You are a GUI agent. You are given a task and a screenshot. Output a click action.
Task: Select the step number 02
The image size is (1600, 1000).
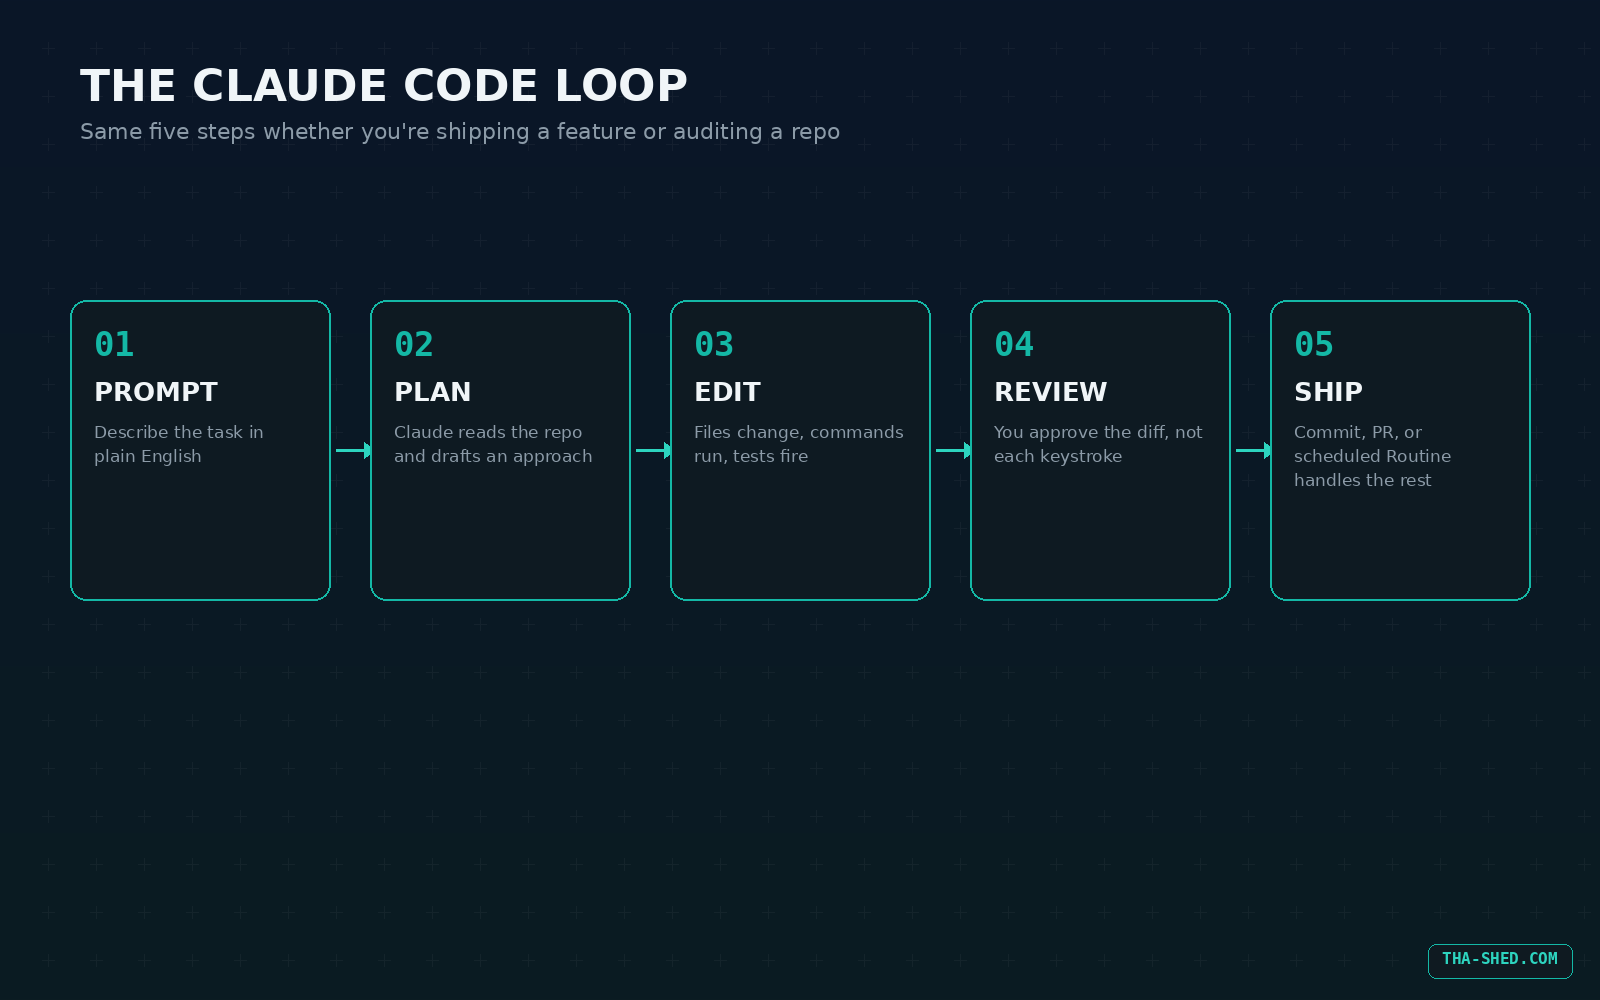[x=414, y=345]
